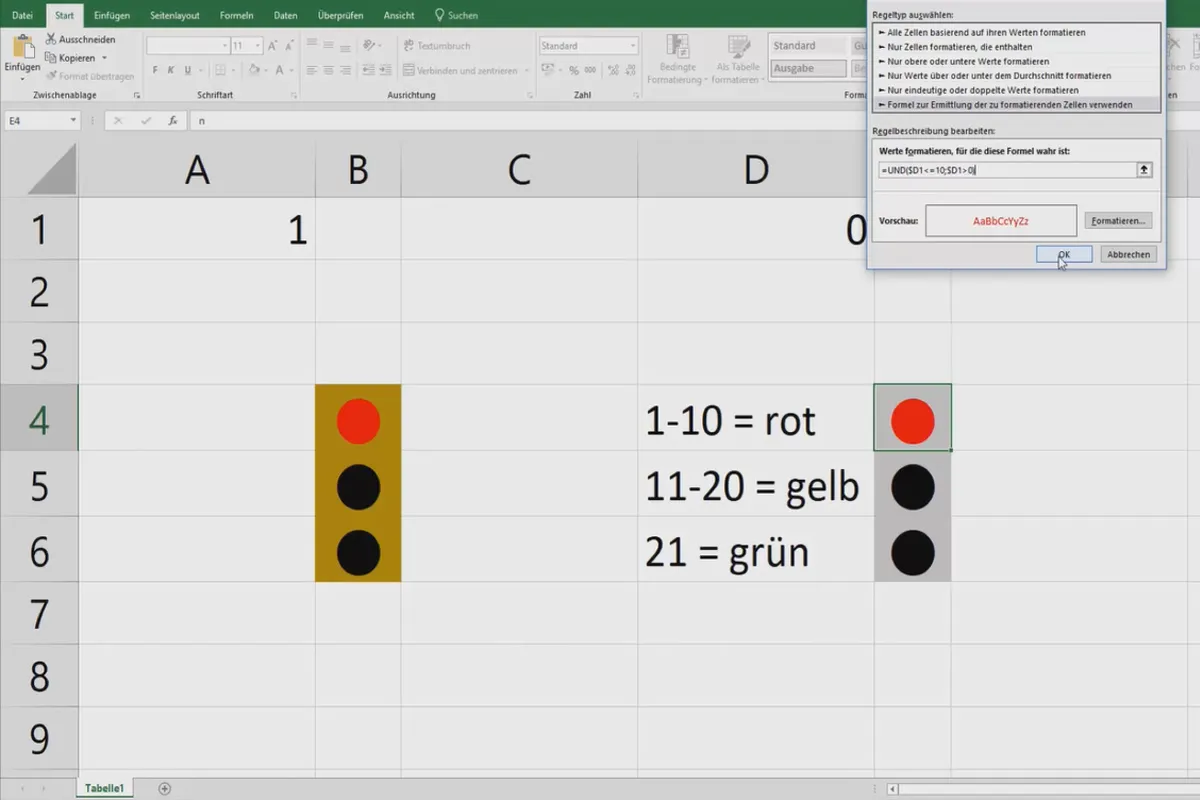The height and width of the screenshot is (800, 1200).
Task: Open the Datei tab
Action: 22,16
